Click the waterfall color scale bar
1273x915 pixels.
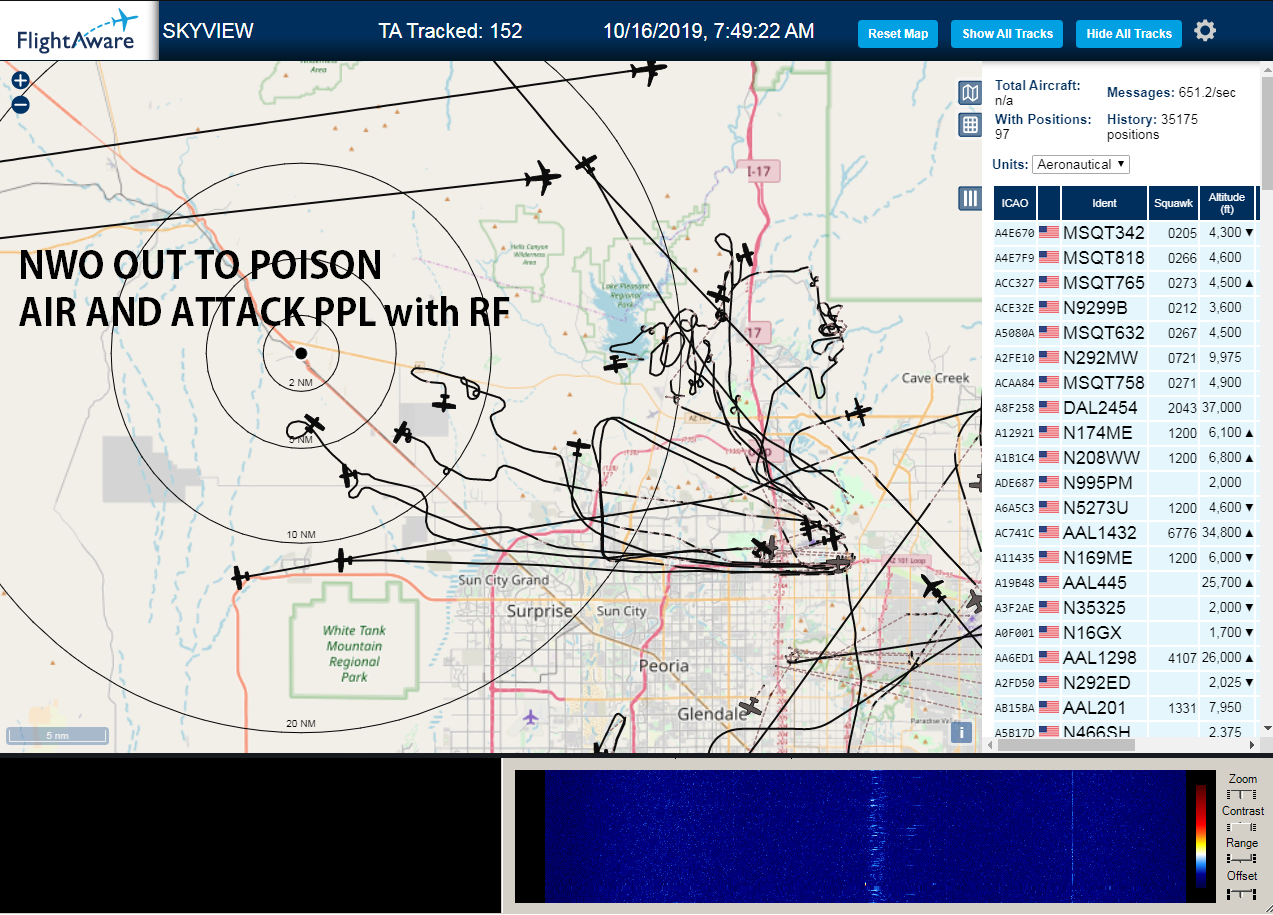[x=1201, y=836]
